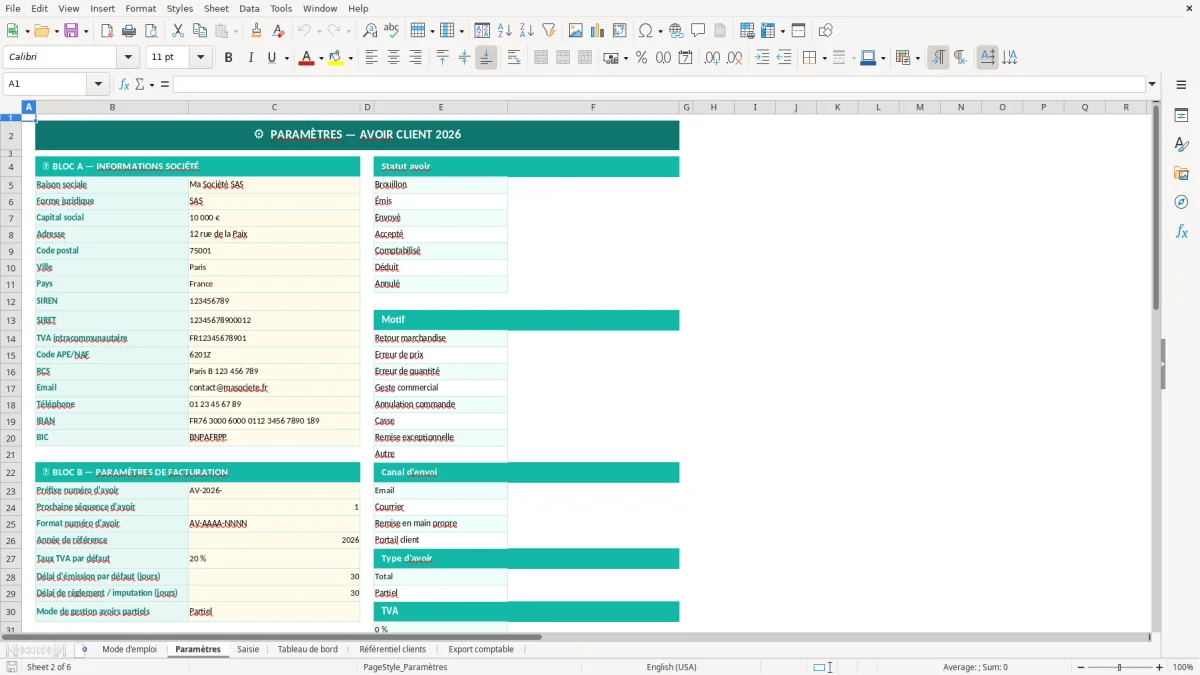Image resolution: width=1200 pixels, height=675 pixels.
Task: Toggle Align Left button
Action: pos(372,58)
